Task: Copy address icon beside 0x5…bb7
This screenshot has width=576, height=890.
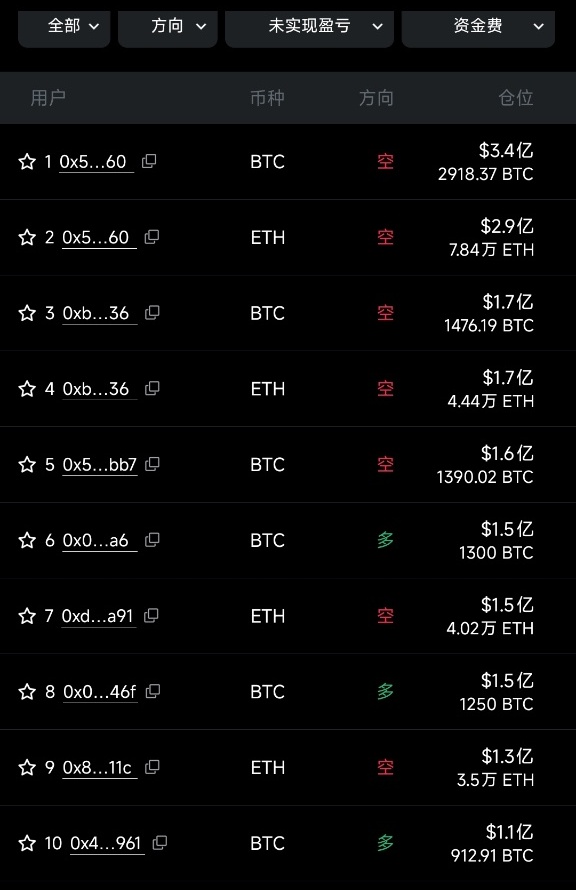Action: (x=152, y=464)
